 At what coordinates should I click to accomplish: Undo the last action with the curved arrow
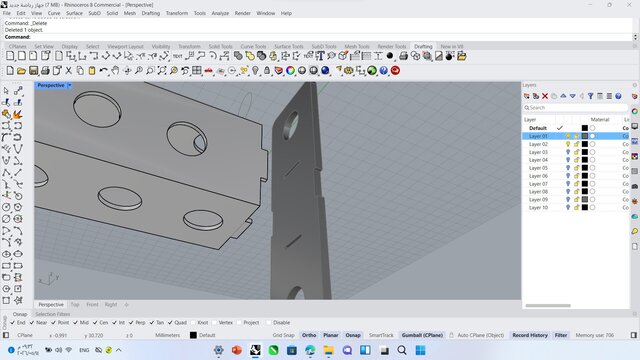pos(104,71)
